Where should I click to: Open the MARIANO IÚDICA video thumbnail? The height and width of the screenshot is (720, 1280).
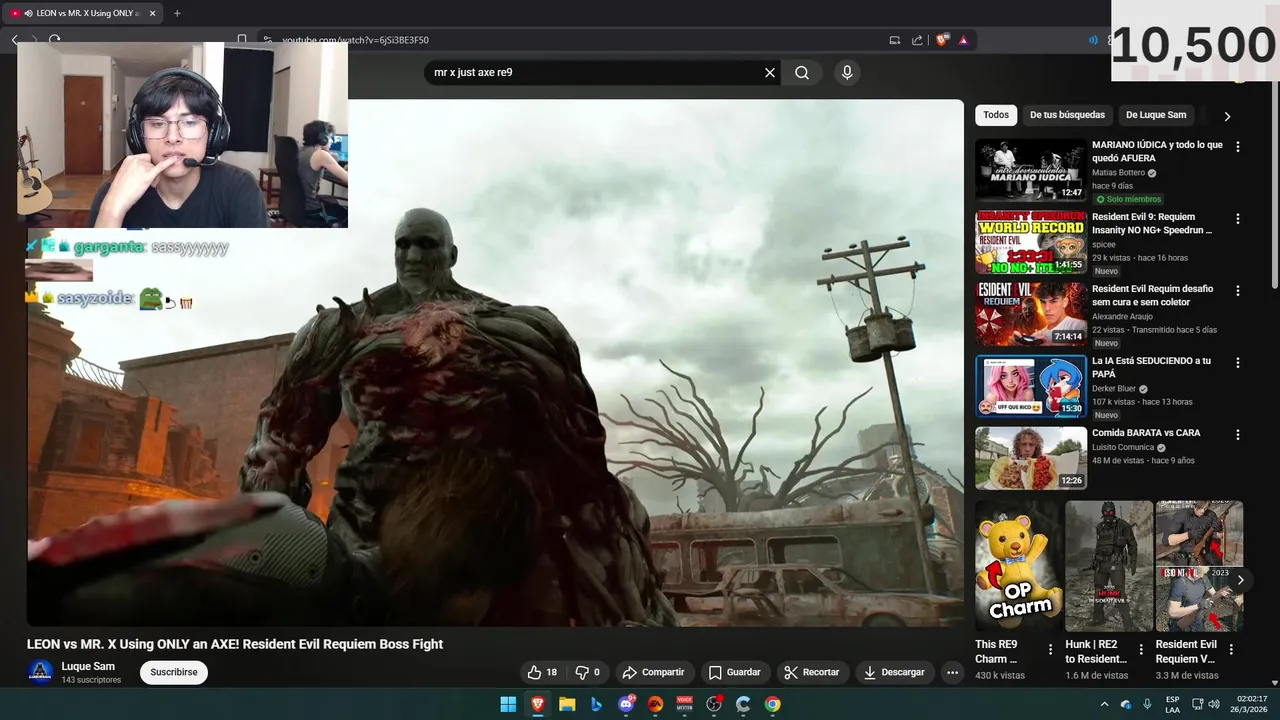click(x=1031, y=170)
